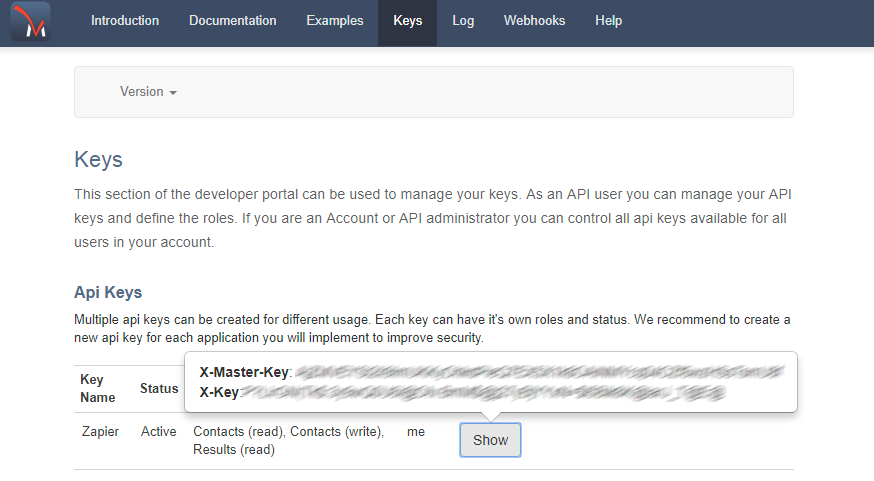
Task: Open the Introduction page
Action: (125, 21)
